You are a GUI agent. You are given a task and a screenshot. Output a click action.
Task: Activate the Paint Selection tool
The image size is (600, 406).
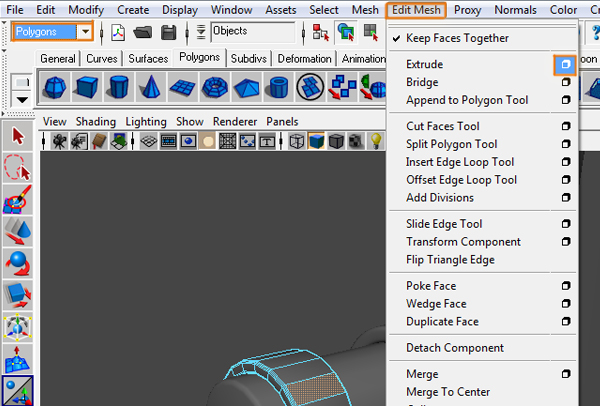18,200
